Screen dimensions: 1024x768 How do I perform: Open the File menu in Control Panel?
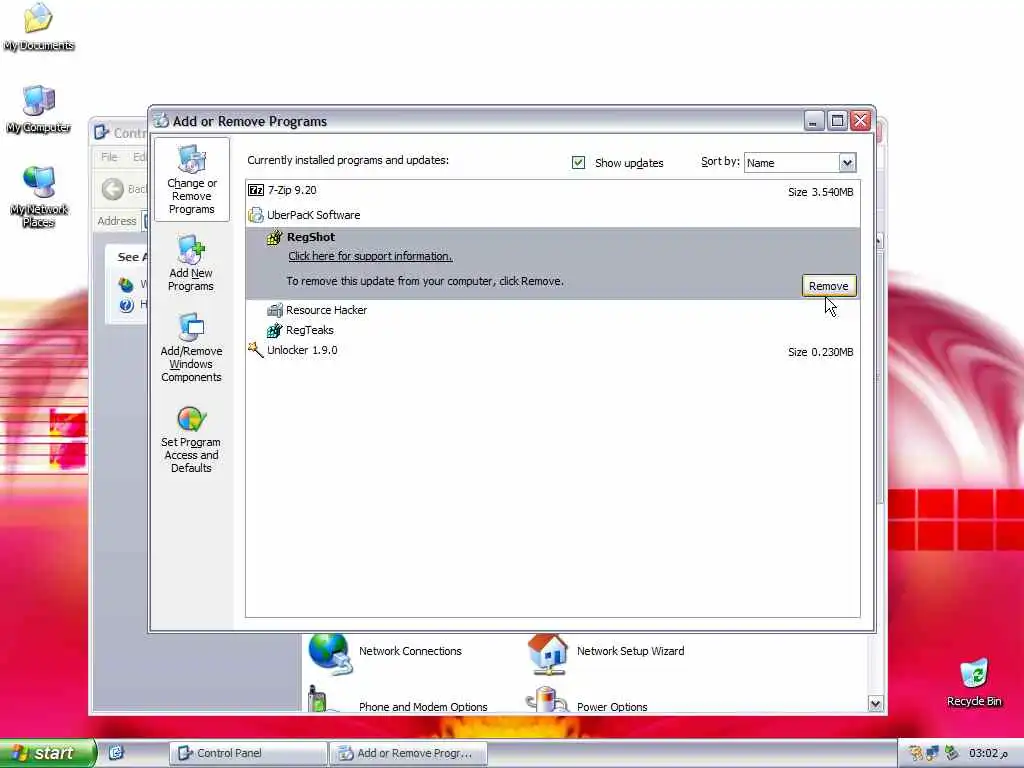[x=109, y=157]
